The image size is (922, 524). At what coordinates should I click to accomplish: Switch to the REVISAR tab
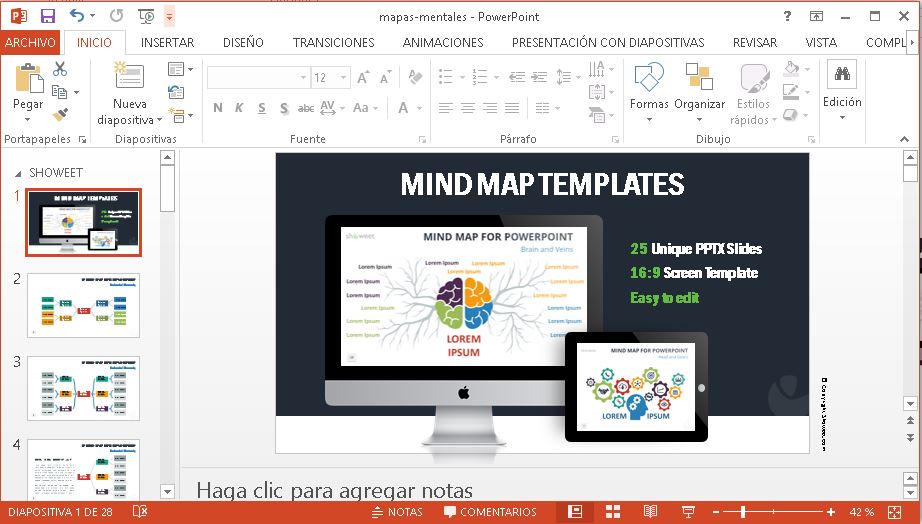click(754, 42)
